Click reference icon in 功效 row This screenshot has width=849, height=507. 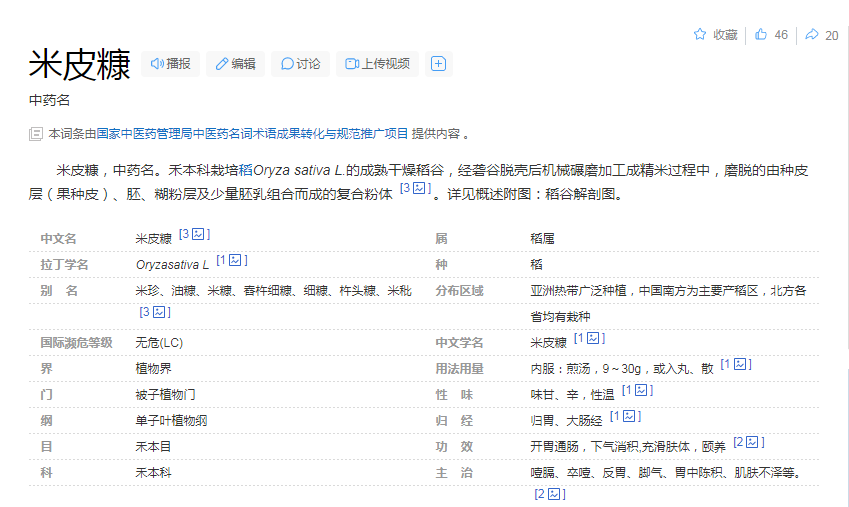[752, 443]
